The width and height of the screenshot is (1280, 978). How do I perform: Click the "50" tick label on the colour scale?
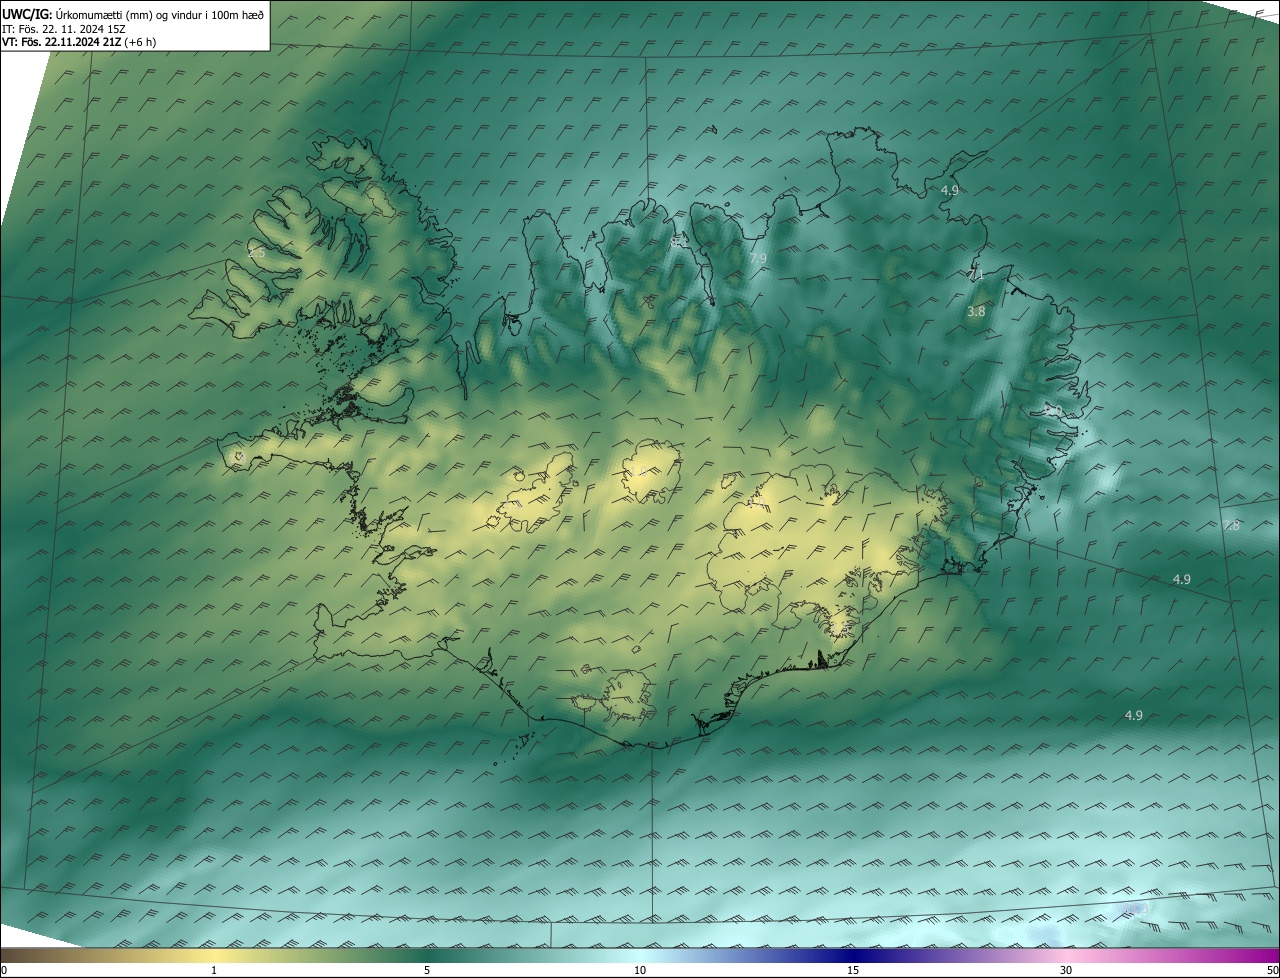(1272, 970)
